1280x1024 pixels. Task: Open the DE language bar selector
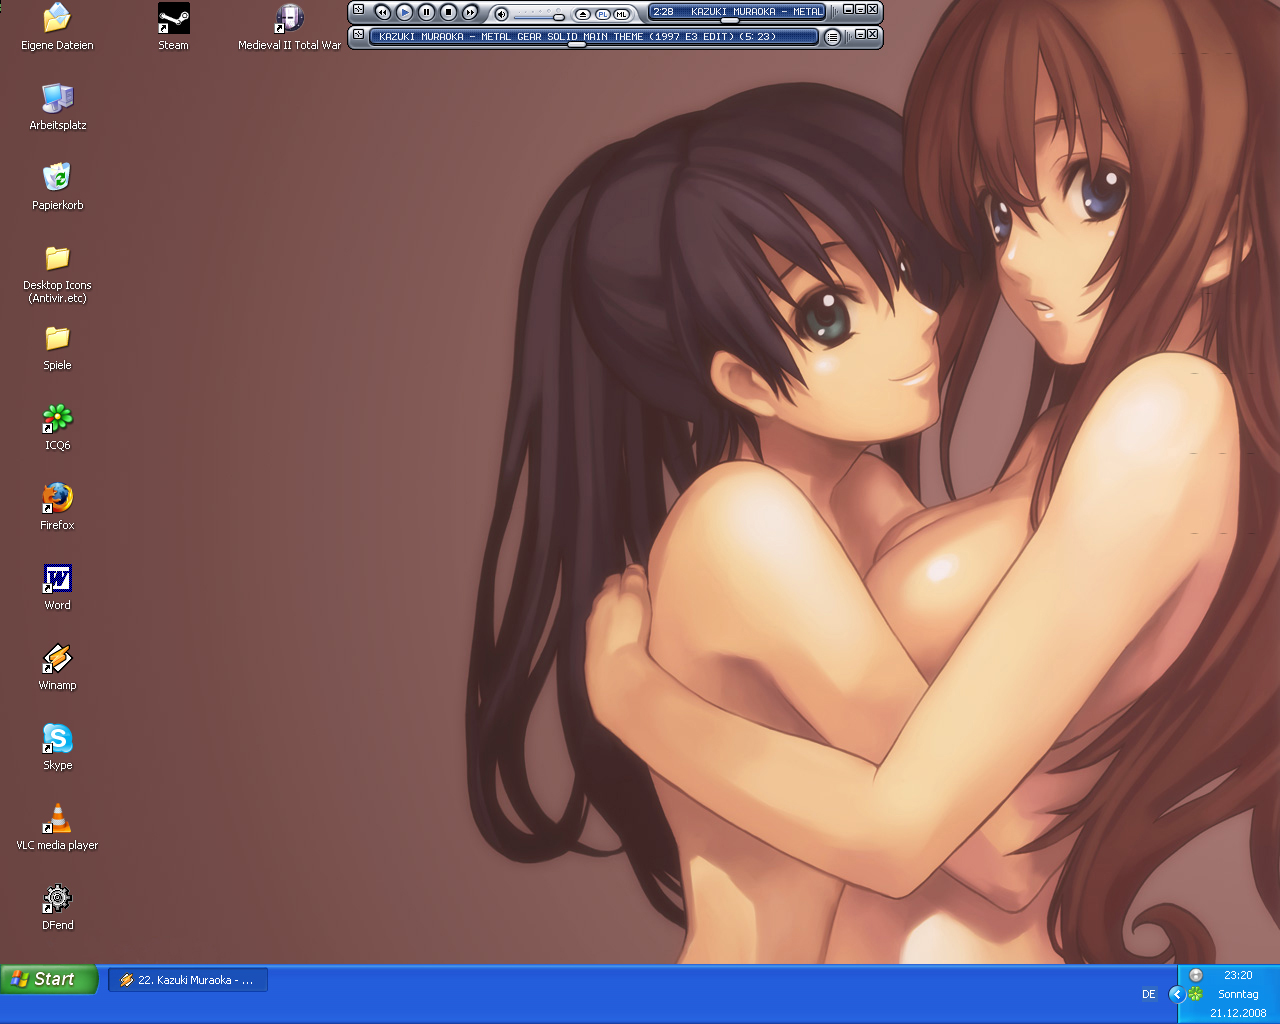click(1148, 994)
